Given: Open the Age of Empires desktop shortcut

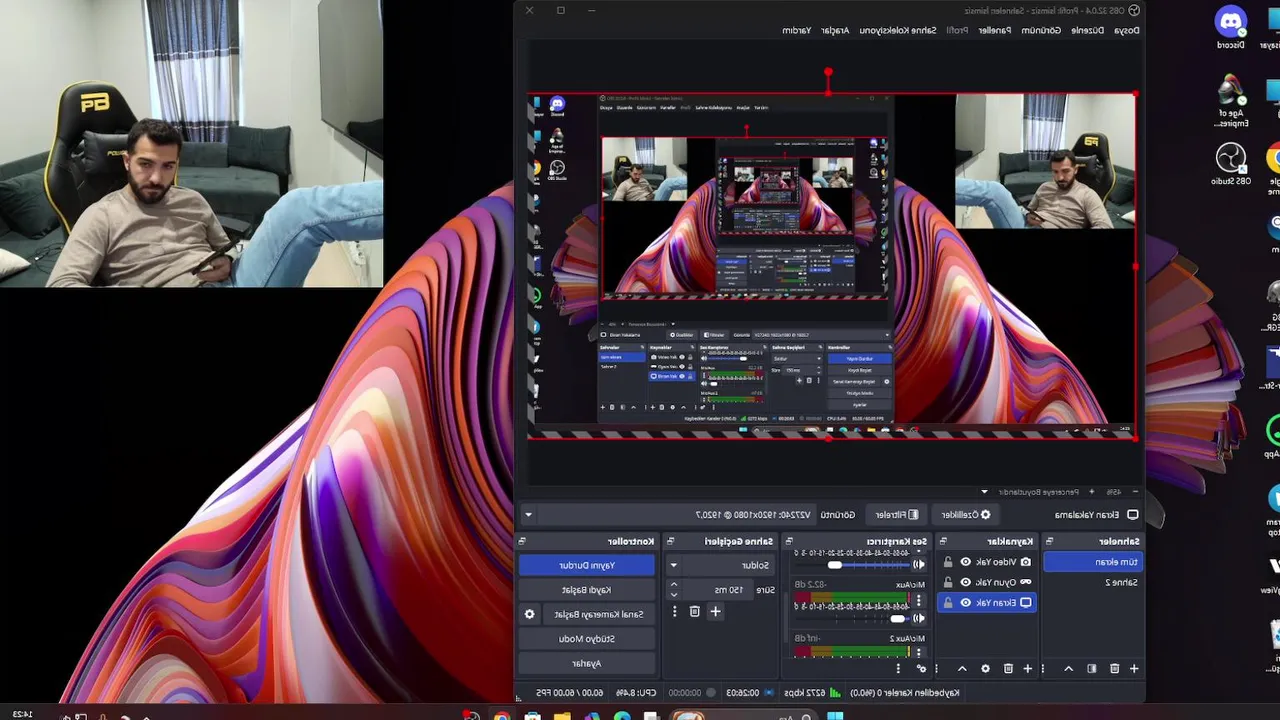Looking at the screenshot, I should coord(1231,101).
